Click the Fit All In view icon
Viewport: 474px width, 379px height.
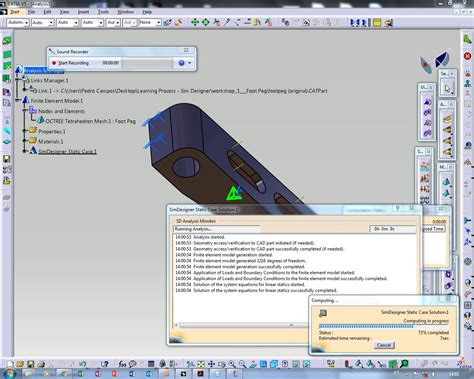(201, 364)
